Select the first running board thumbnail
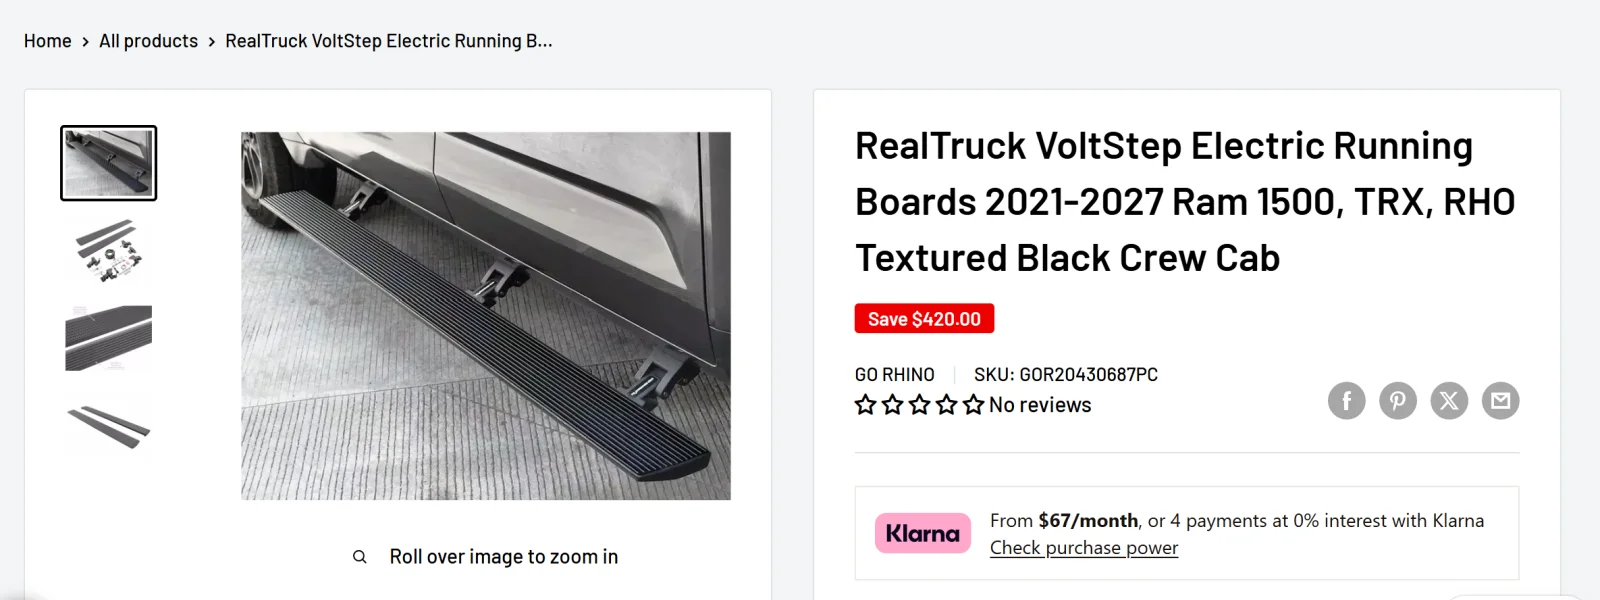The height and width of the screenshot is (600, 1600). (109, 163)
